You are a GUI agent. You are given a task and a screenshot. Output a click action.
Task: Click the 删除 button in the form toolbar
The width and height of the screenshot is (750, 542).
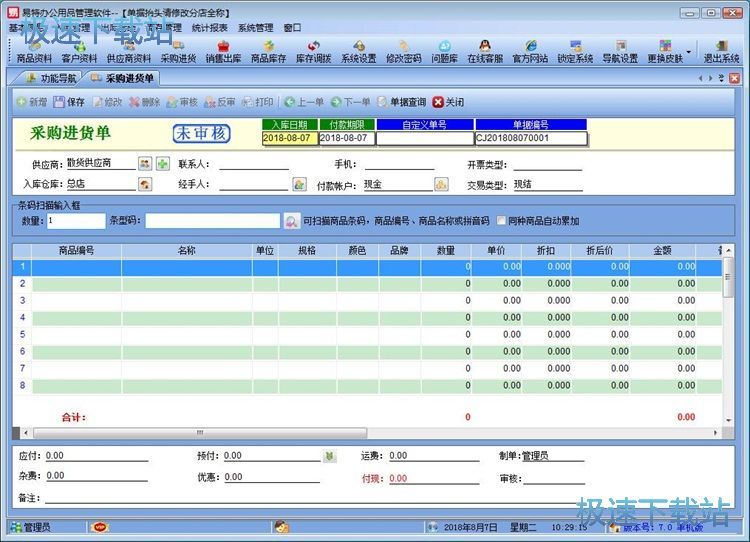click(144, 102)
